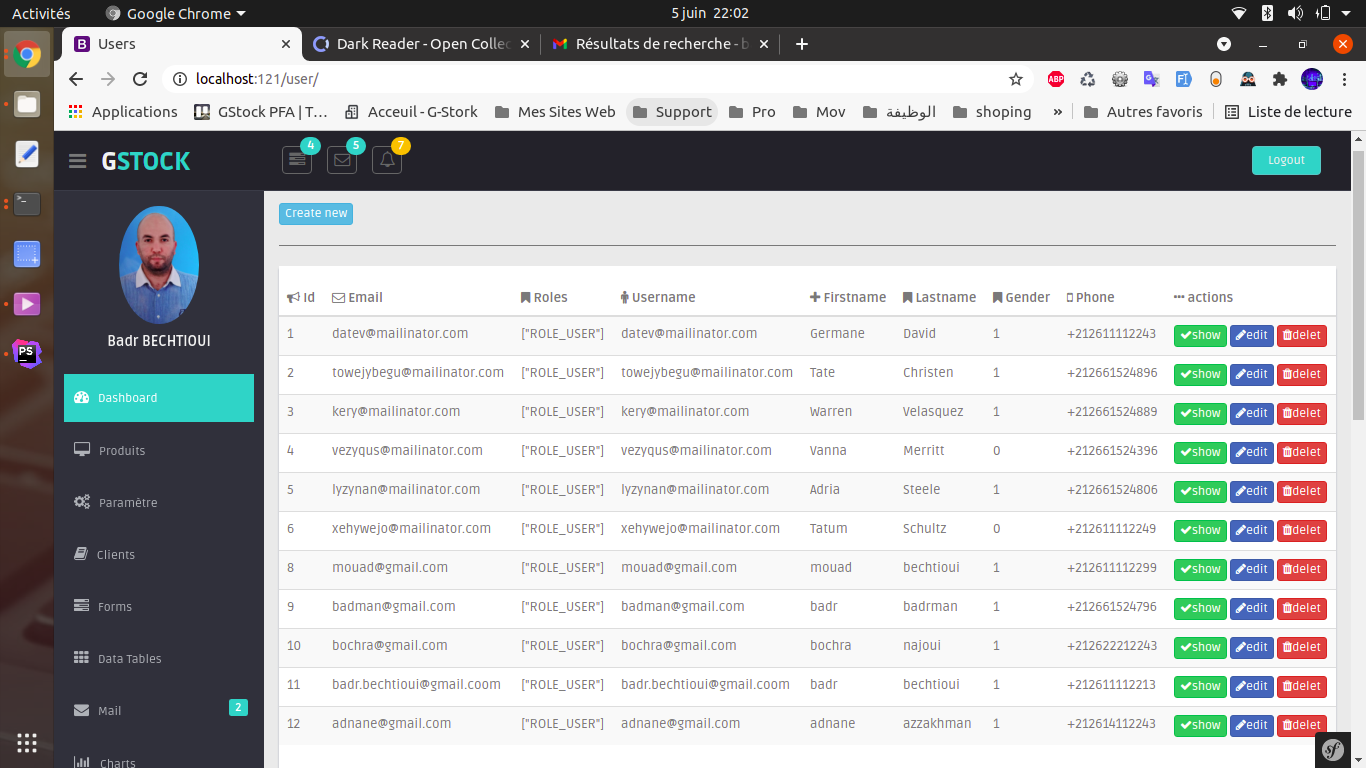Select Produits in the sidebar menu
This screenshot has height=768, width=1366.
(x=122, y=451)
